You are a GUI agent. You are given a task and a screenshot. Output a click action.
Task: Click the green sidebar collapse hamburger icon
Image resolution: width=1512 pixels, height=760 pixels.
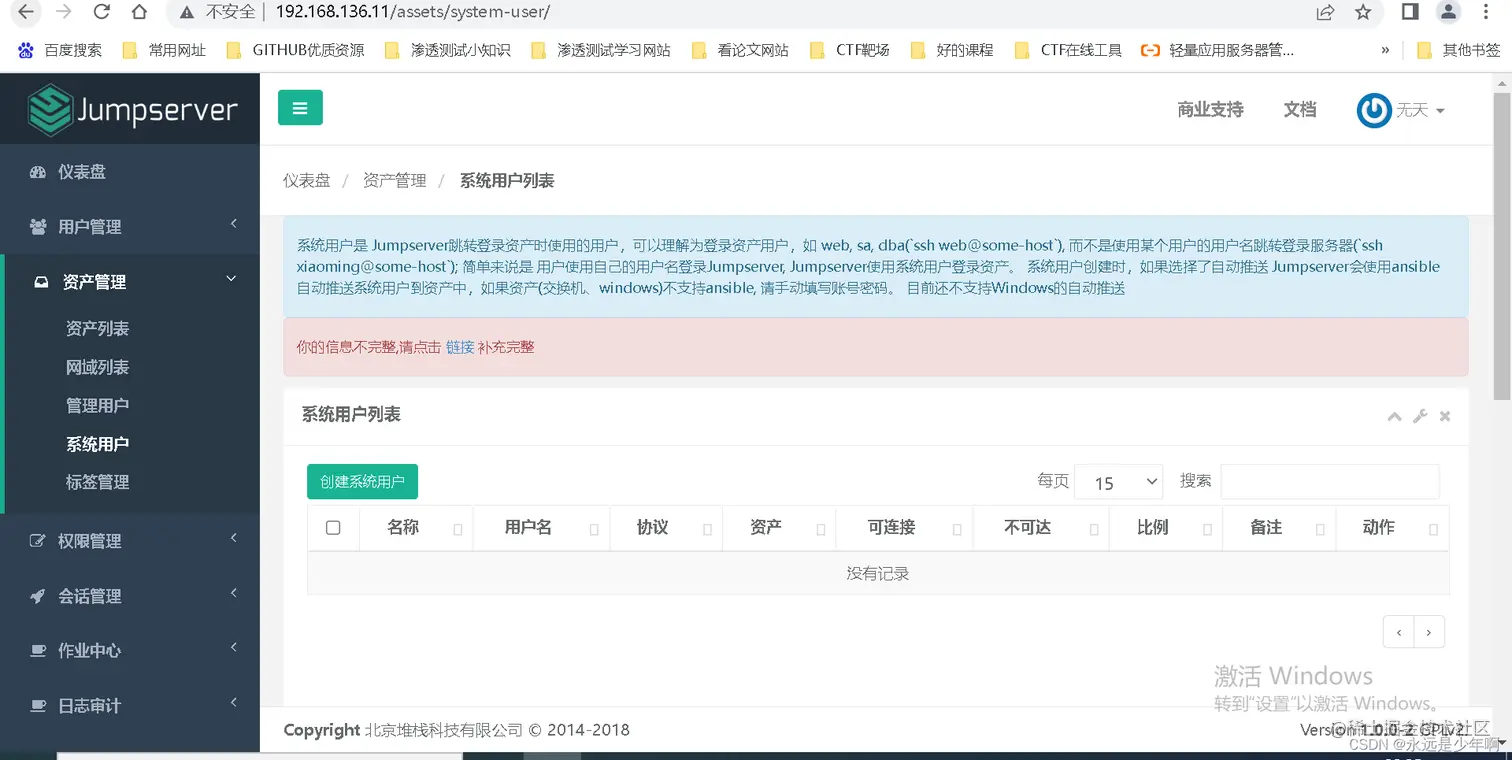[x=300, y=107]
